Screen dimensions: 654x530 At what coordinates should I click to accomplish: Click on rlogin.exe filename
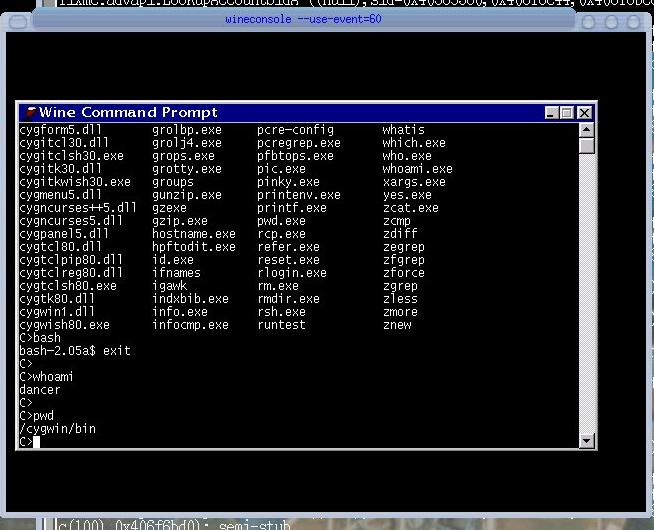coord(292,273)
